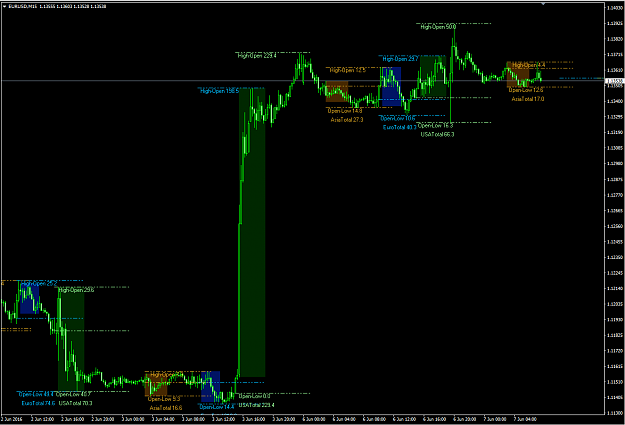Click the blue Euro session box on 6 Jun

click(391, 87)
